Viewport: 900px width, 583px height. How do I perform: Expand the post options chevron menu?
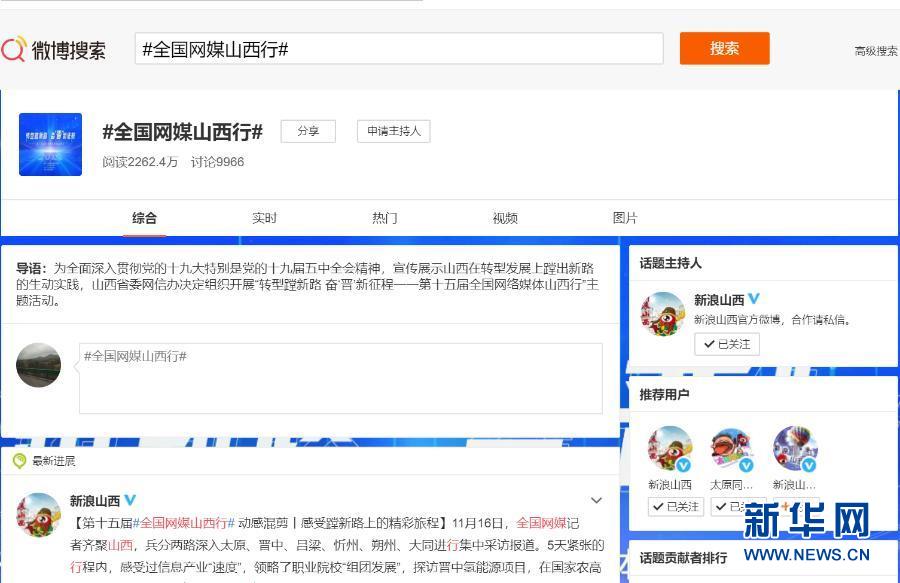click(597, 500)
